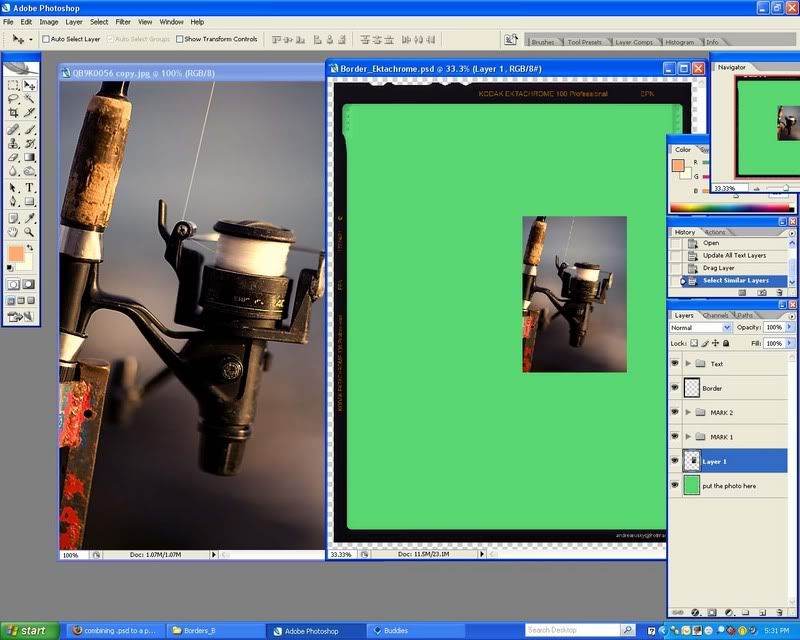Activate the Clone Stamp tool
Viewport: 800px width, 640px height.
(13, 143)
